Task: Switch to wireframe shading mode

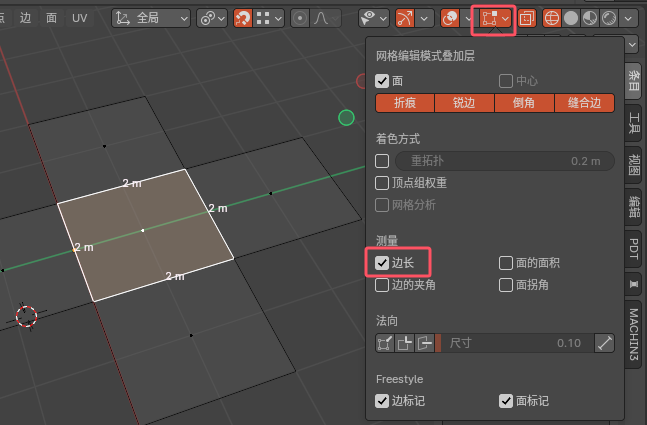Action: (x=550, y=18)
